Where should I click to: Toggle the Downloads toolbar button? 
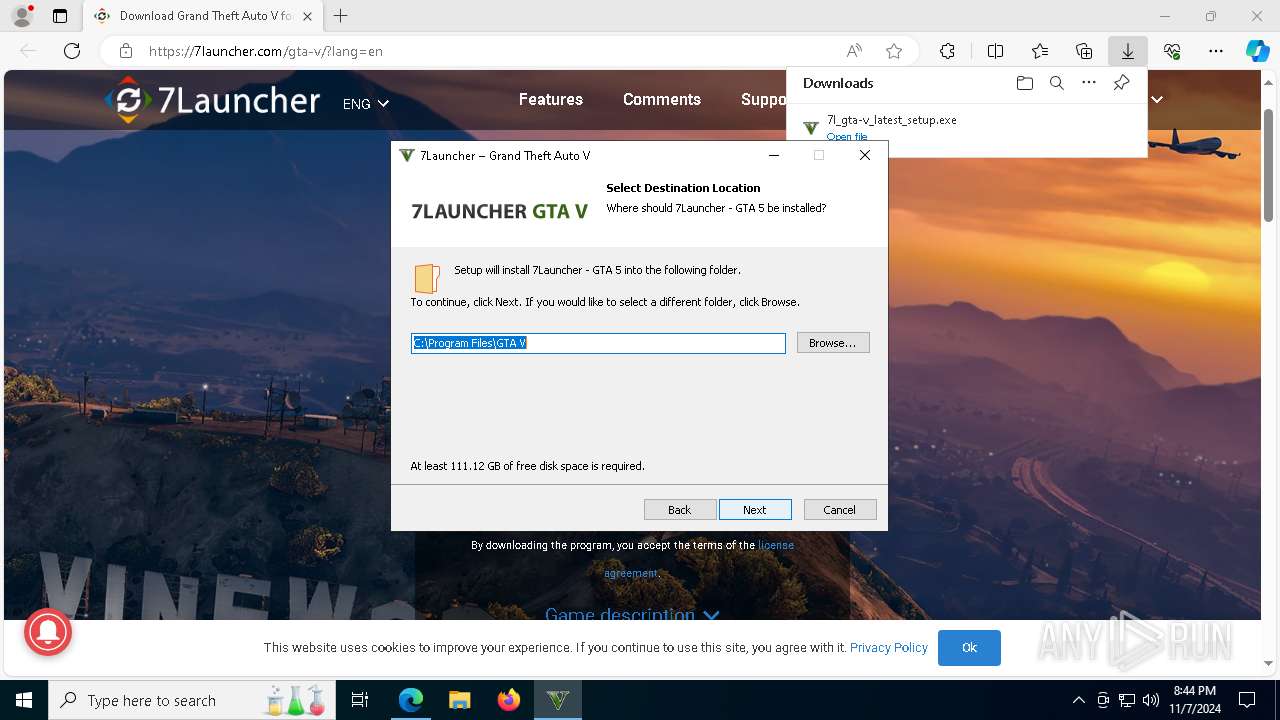tap(1128, 51)
